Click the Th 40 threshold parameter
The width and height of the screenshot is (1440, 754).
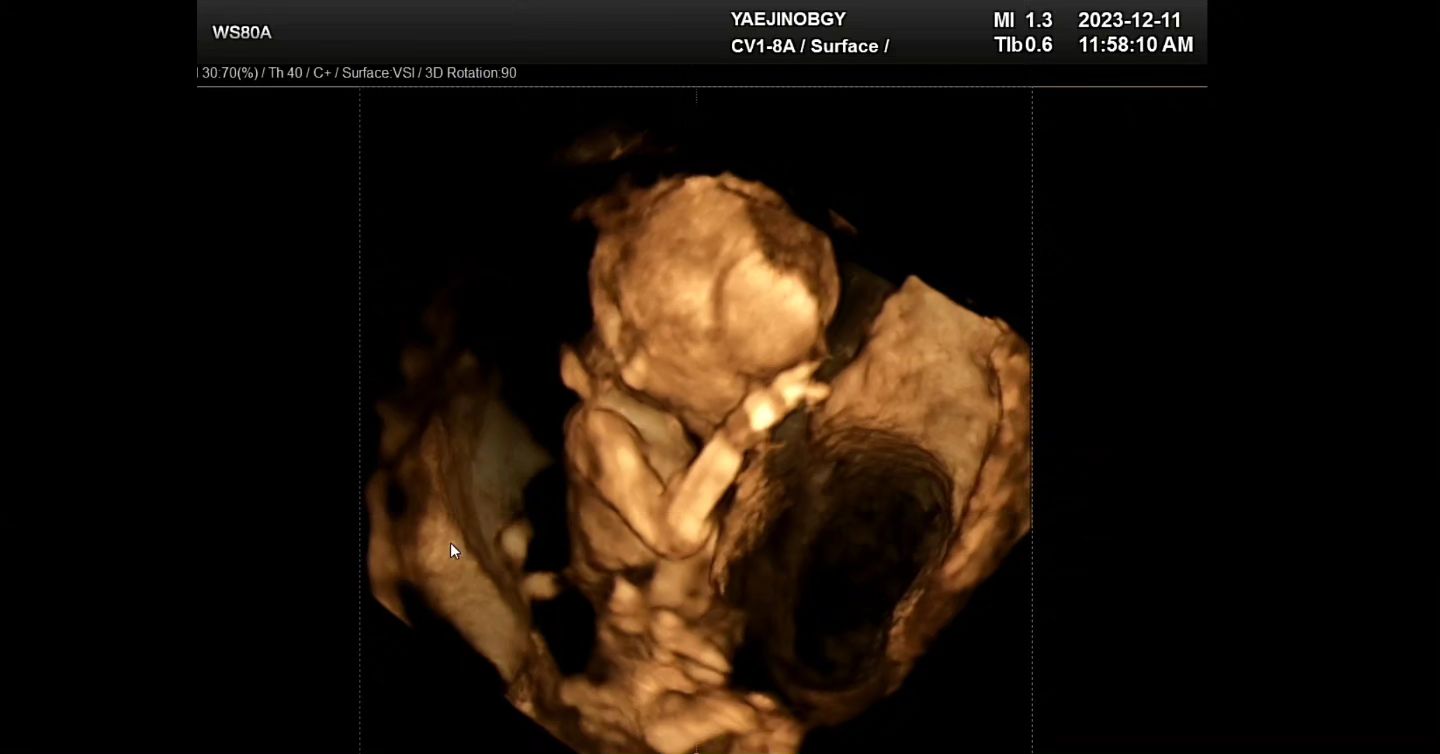[x=285, y=73]
